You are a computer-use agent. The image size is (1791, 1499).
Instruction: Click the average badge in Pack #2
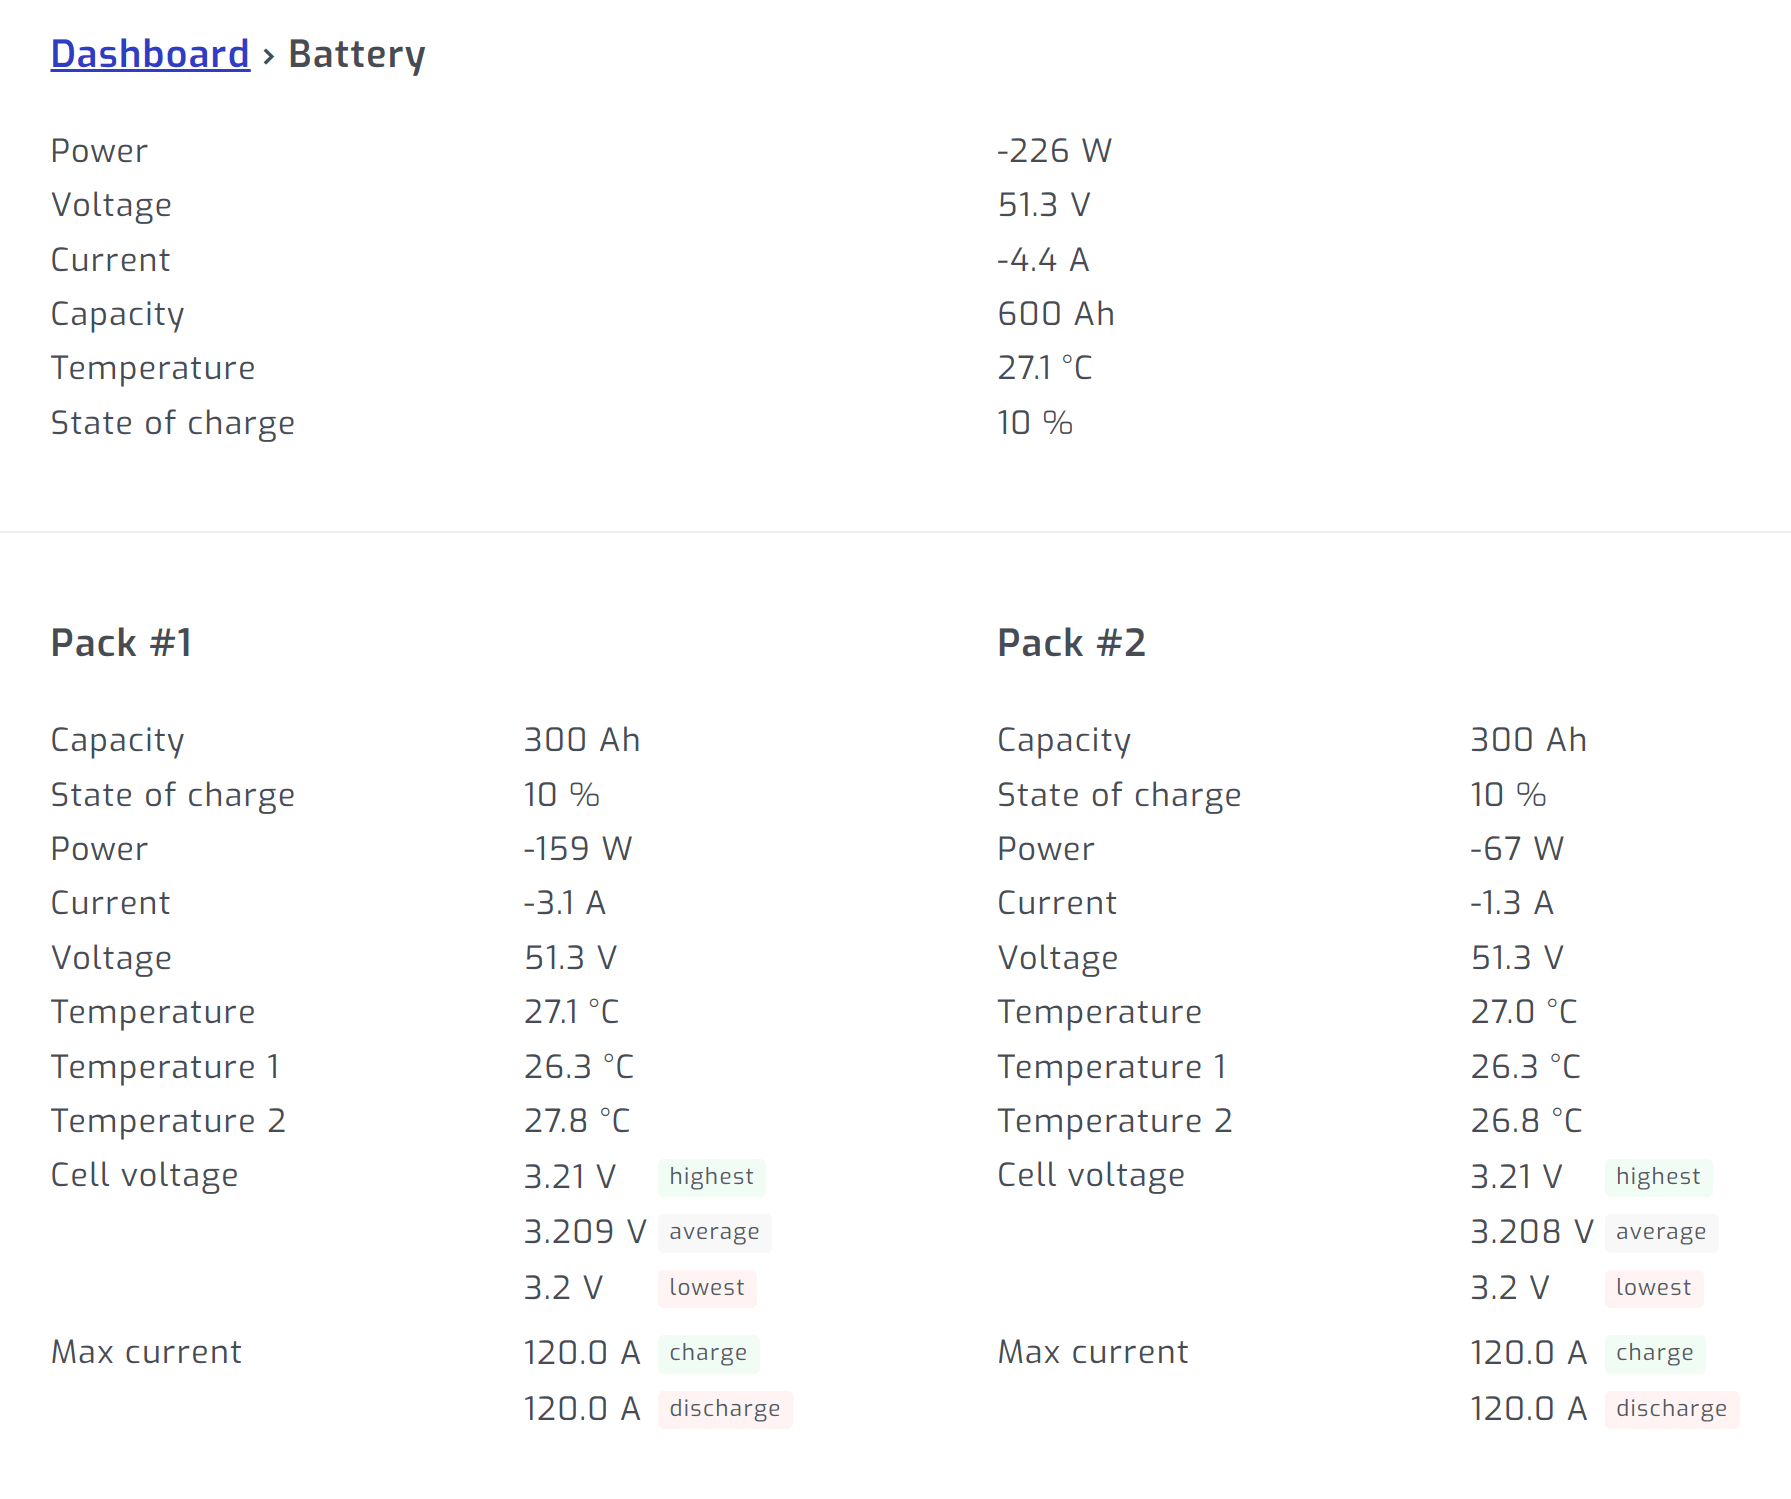pos(1661,1232)
